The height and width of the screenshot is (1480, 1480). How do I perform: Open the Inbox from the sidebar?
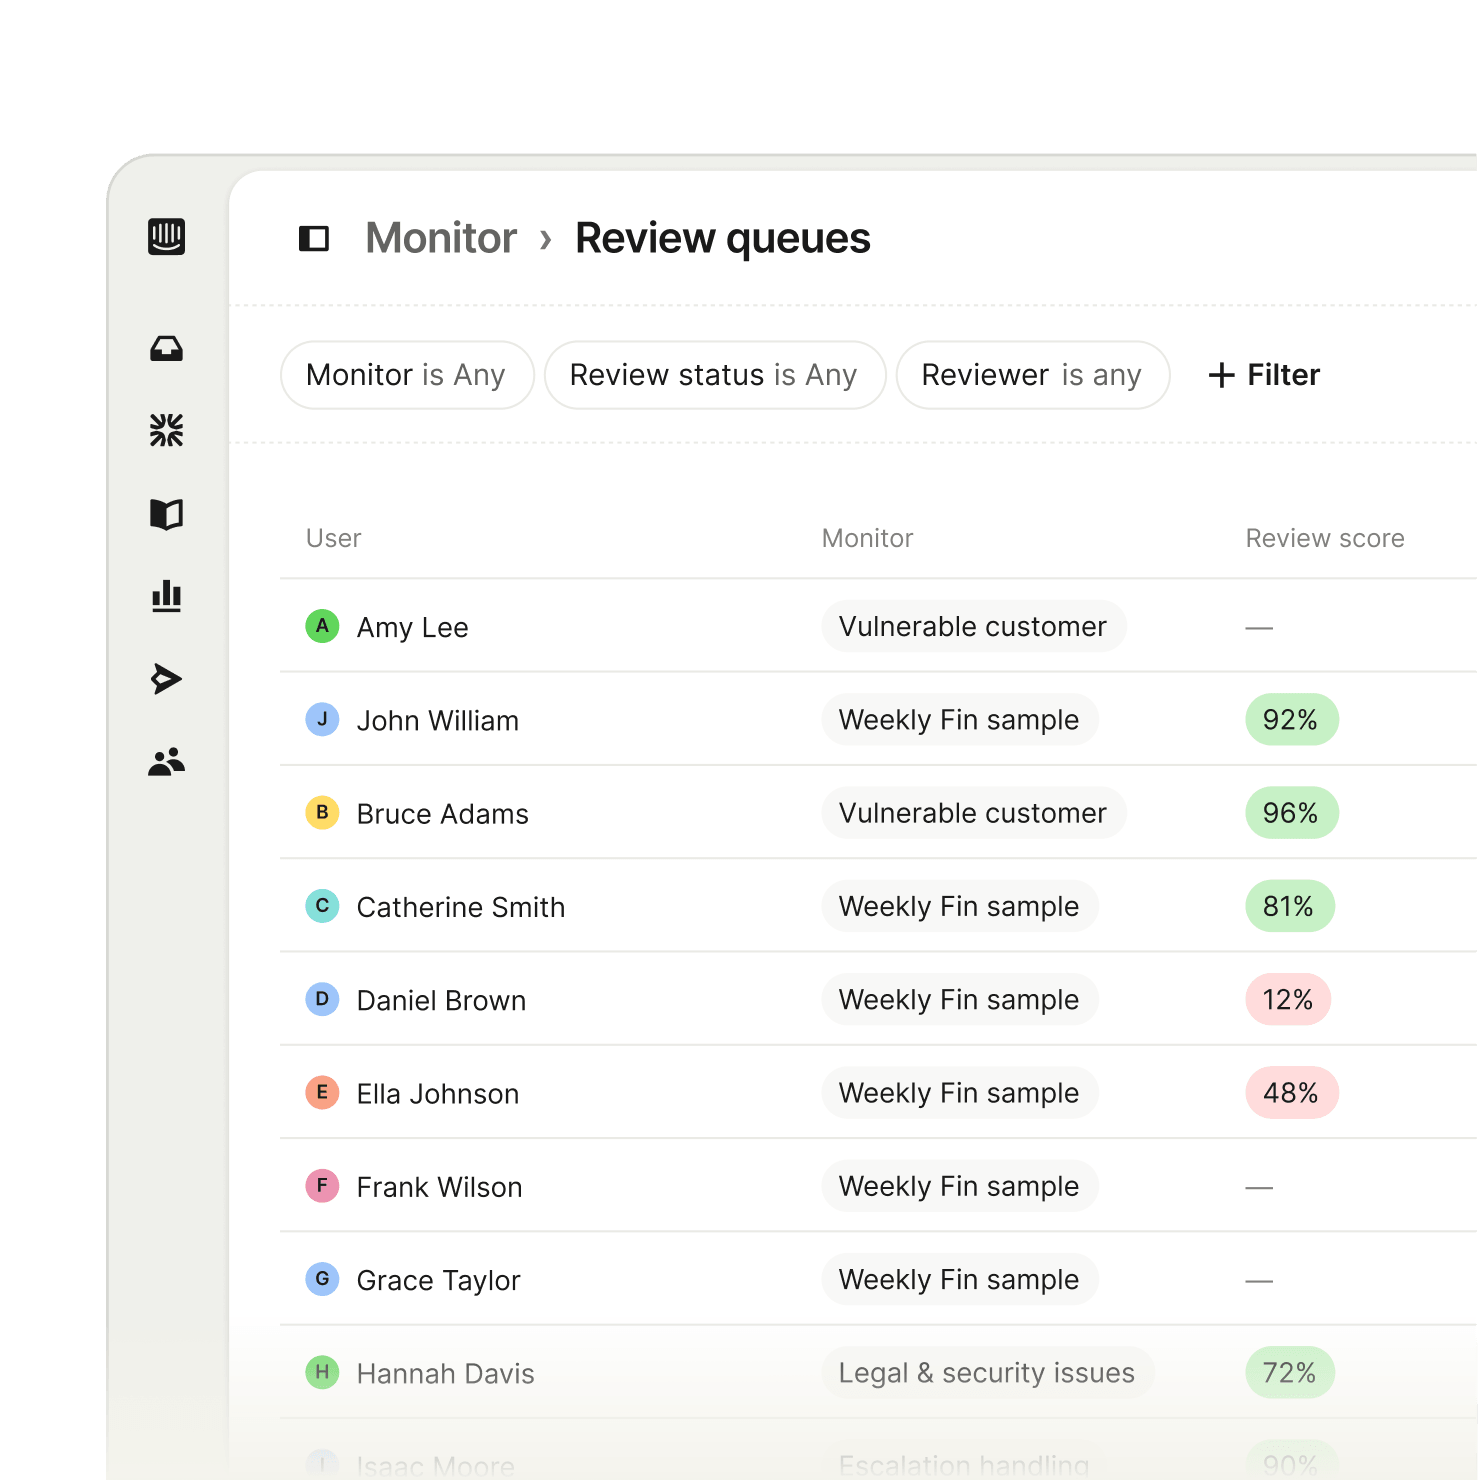(x=166, y=349)
